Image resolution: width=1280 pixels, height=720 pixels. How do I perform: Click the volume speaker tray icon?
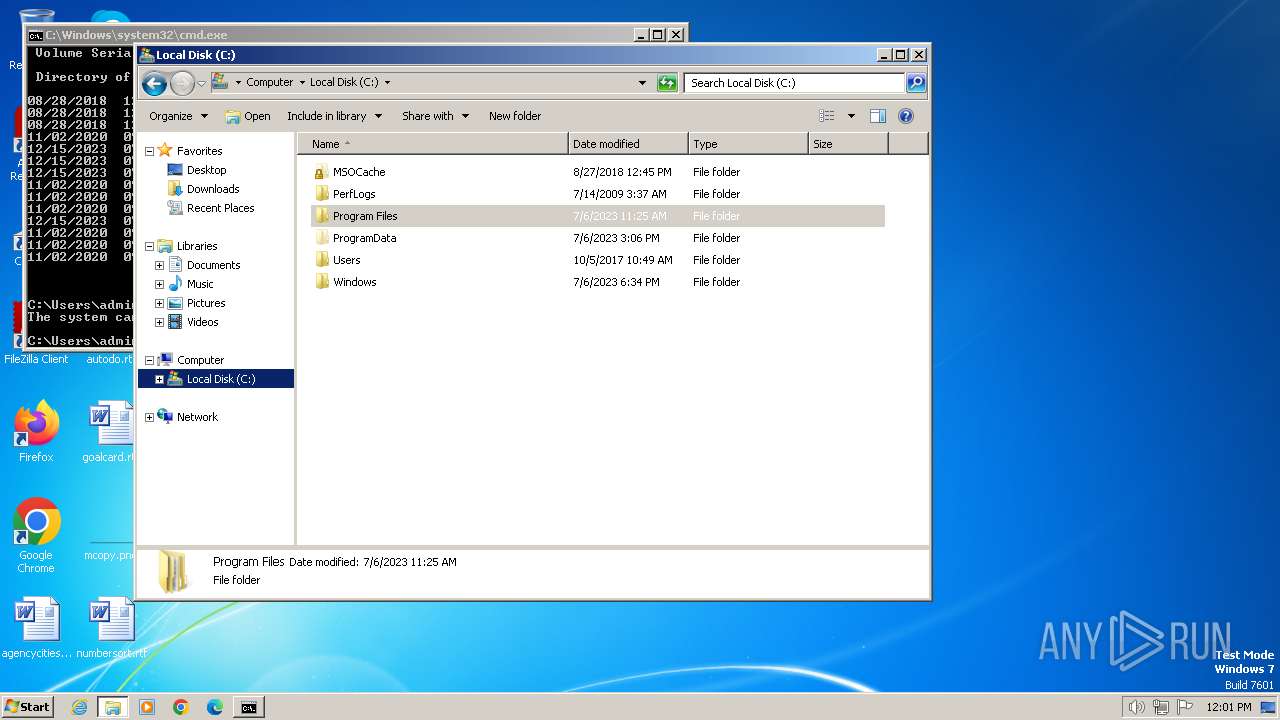click(x=1136, y=707)
